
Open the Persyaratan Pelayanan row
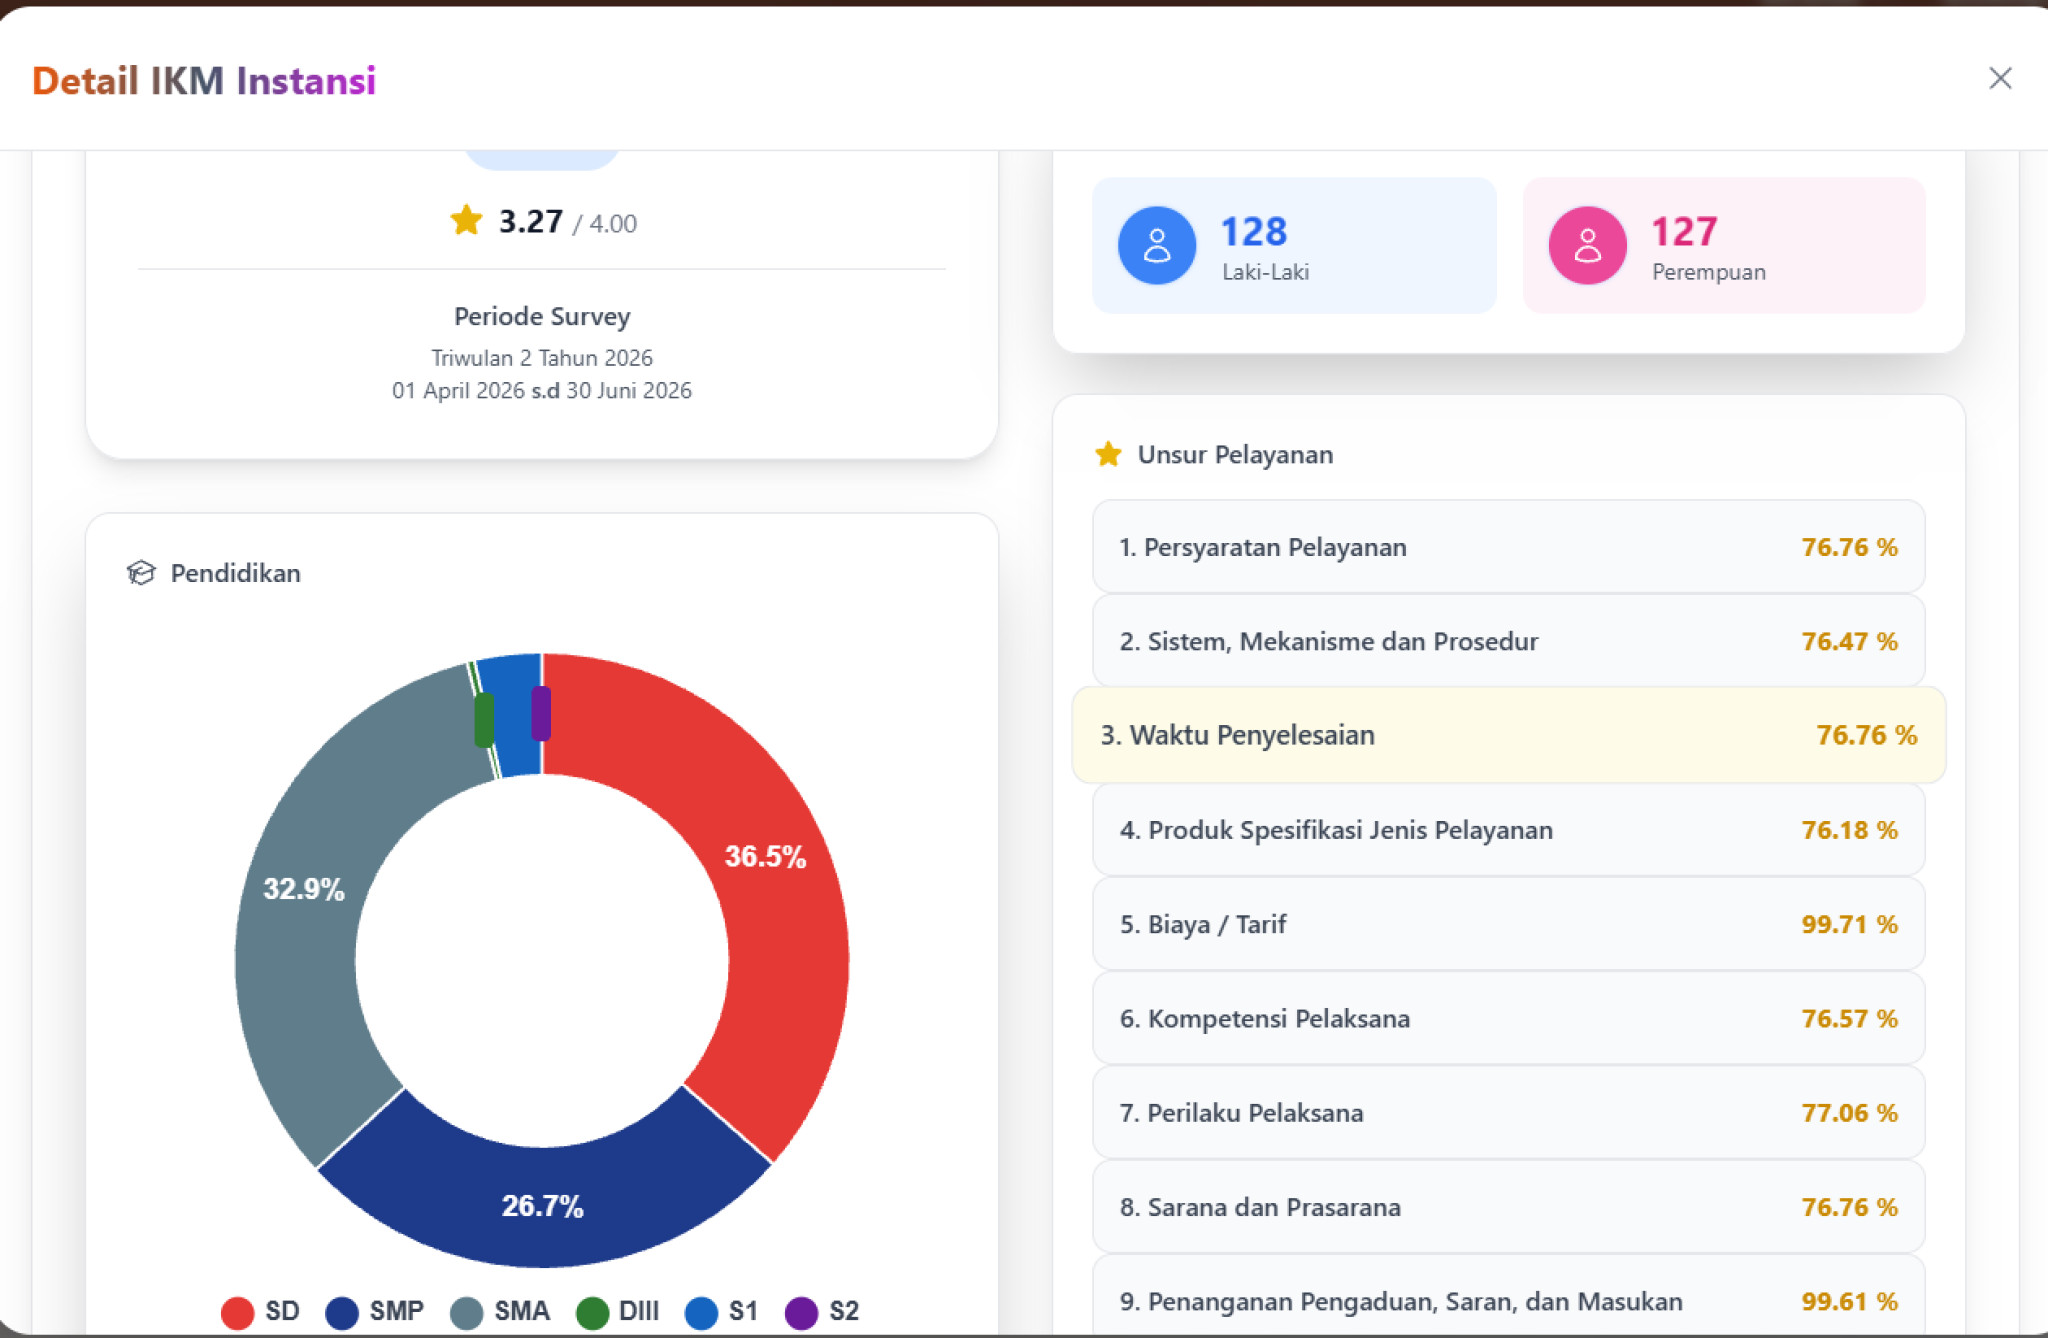[x=1508, y=547]
